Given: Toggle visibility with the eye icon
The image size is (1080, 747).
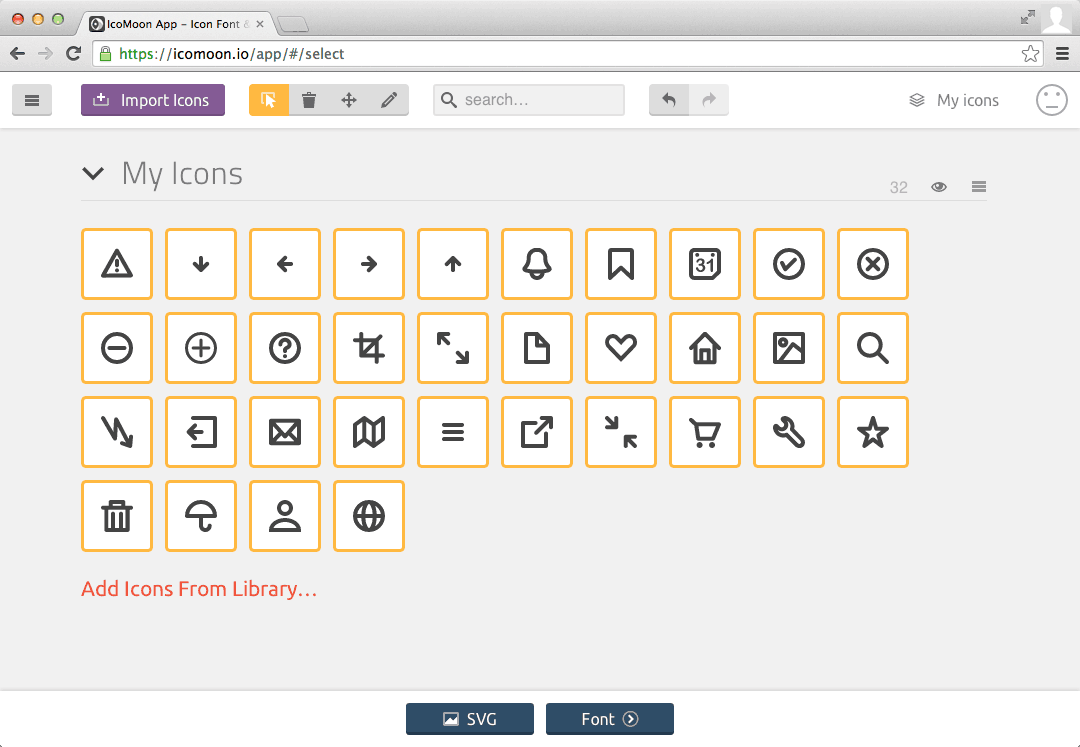Looking at the screenshot, I should point(938,186).
